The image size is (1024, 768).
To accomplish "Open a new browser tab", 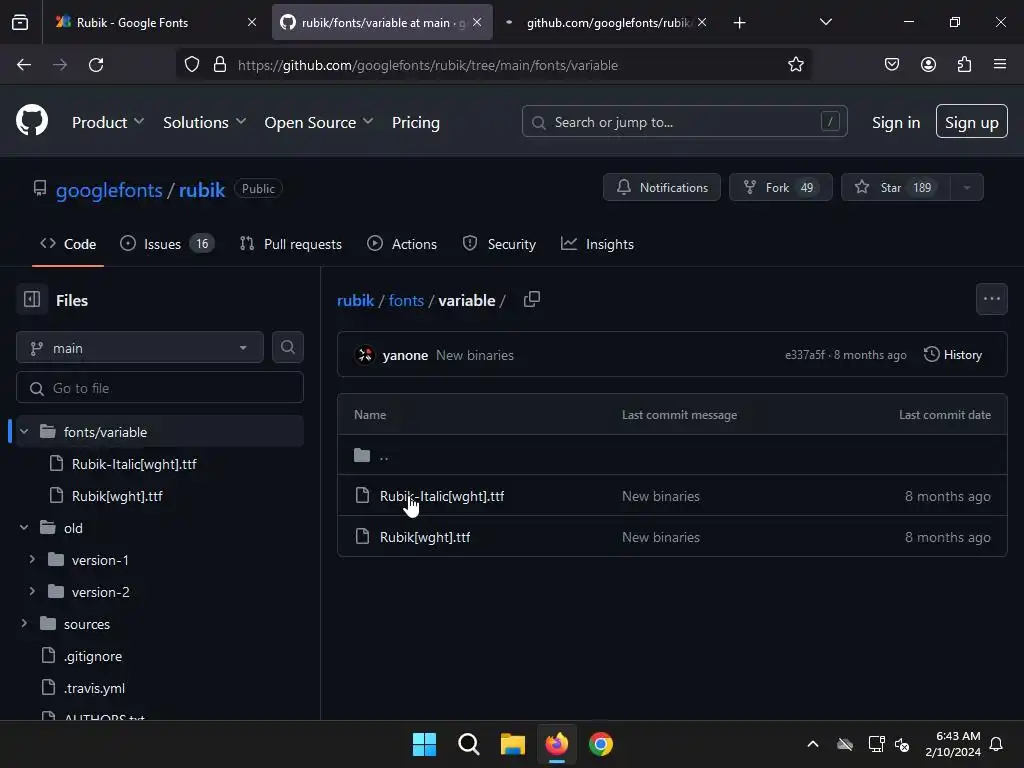I will (739, 23).
